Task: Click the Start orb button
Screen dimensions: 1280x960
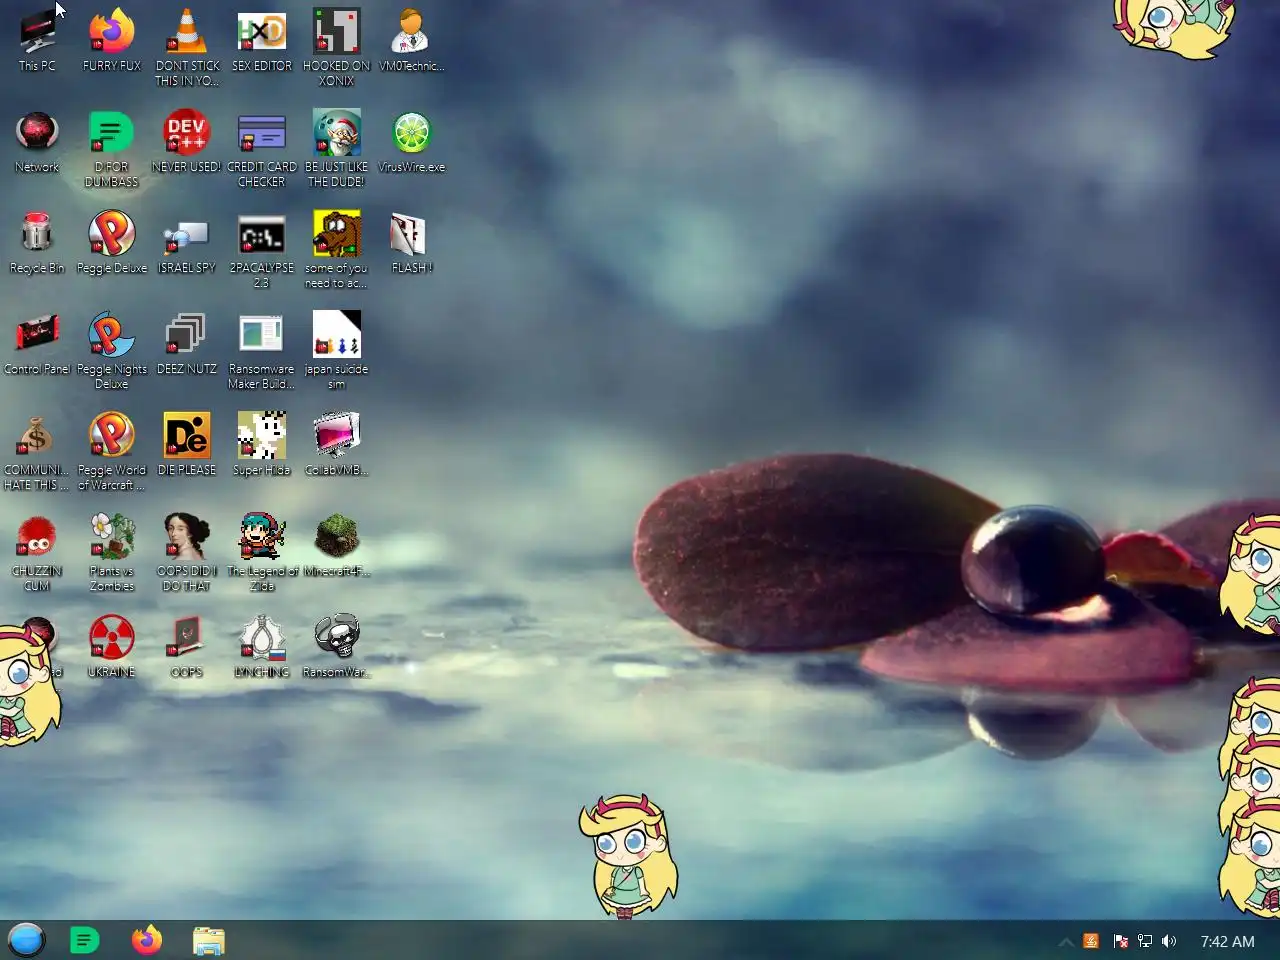Action: tap(26, 940)
